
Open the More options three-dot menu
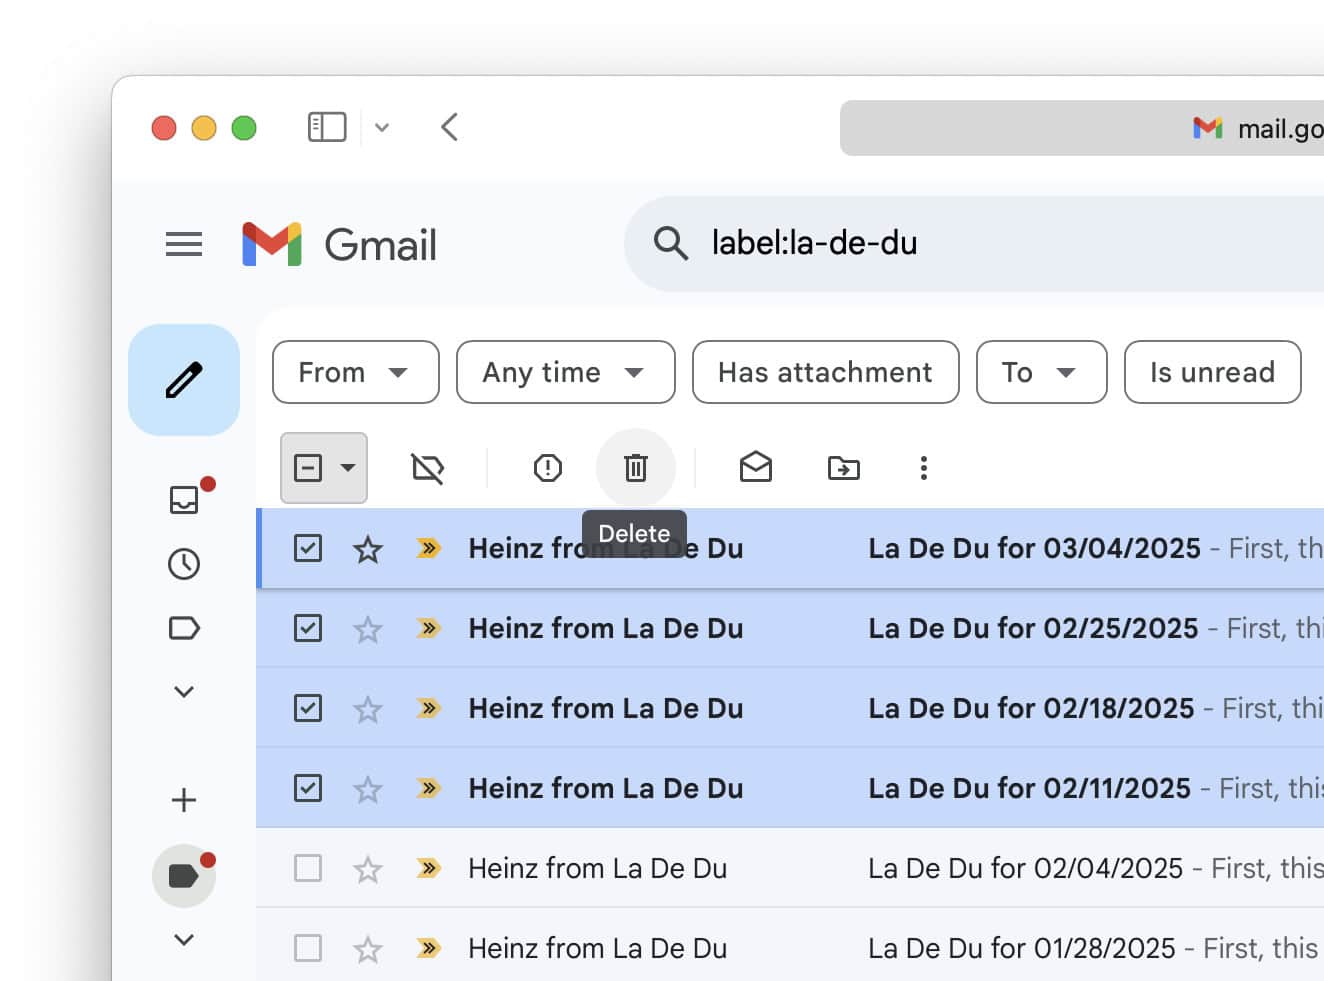(924, 468)
